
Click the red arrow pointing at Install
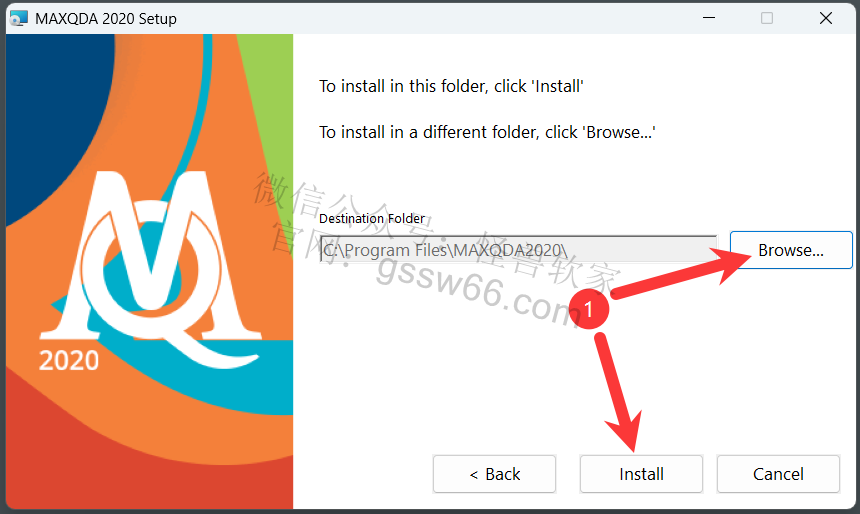coord(618,392)
